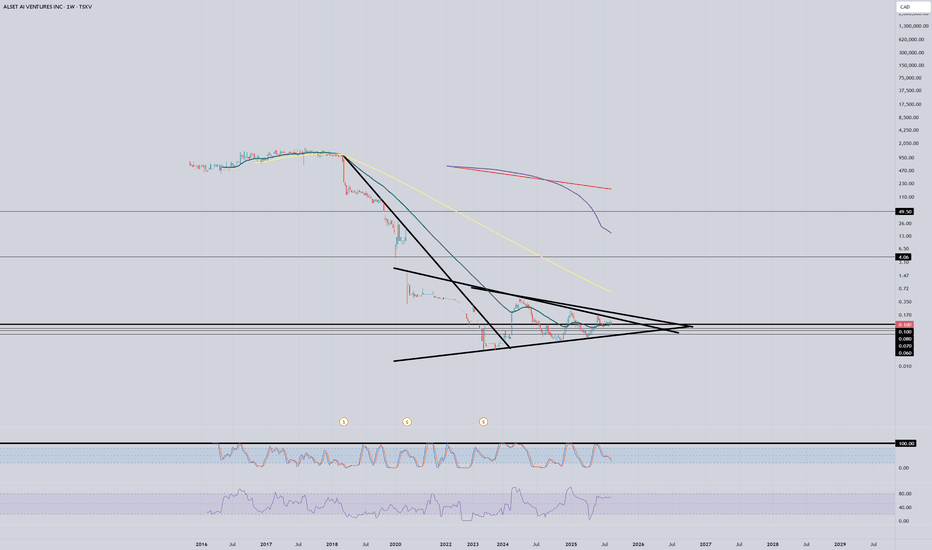
Task: Click the red 0.100 current price label
Action: (904, 325)
